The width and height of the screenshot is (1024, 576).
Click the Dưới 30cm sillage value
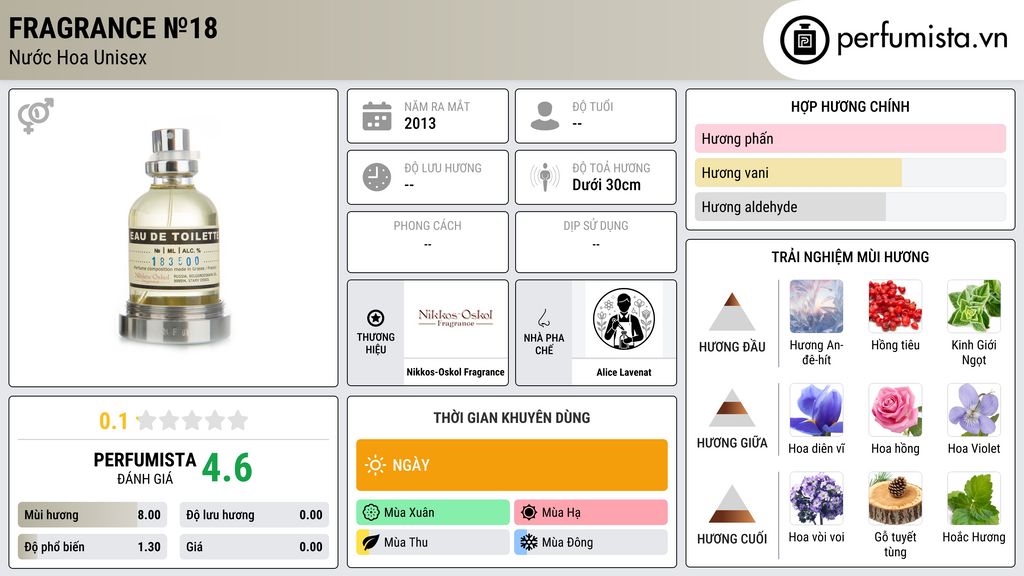click(607, 185)
